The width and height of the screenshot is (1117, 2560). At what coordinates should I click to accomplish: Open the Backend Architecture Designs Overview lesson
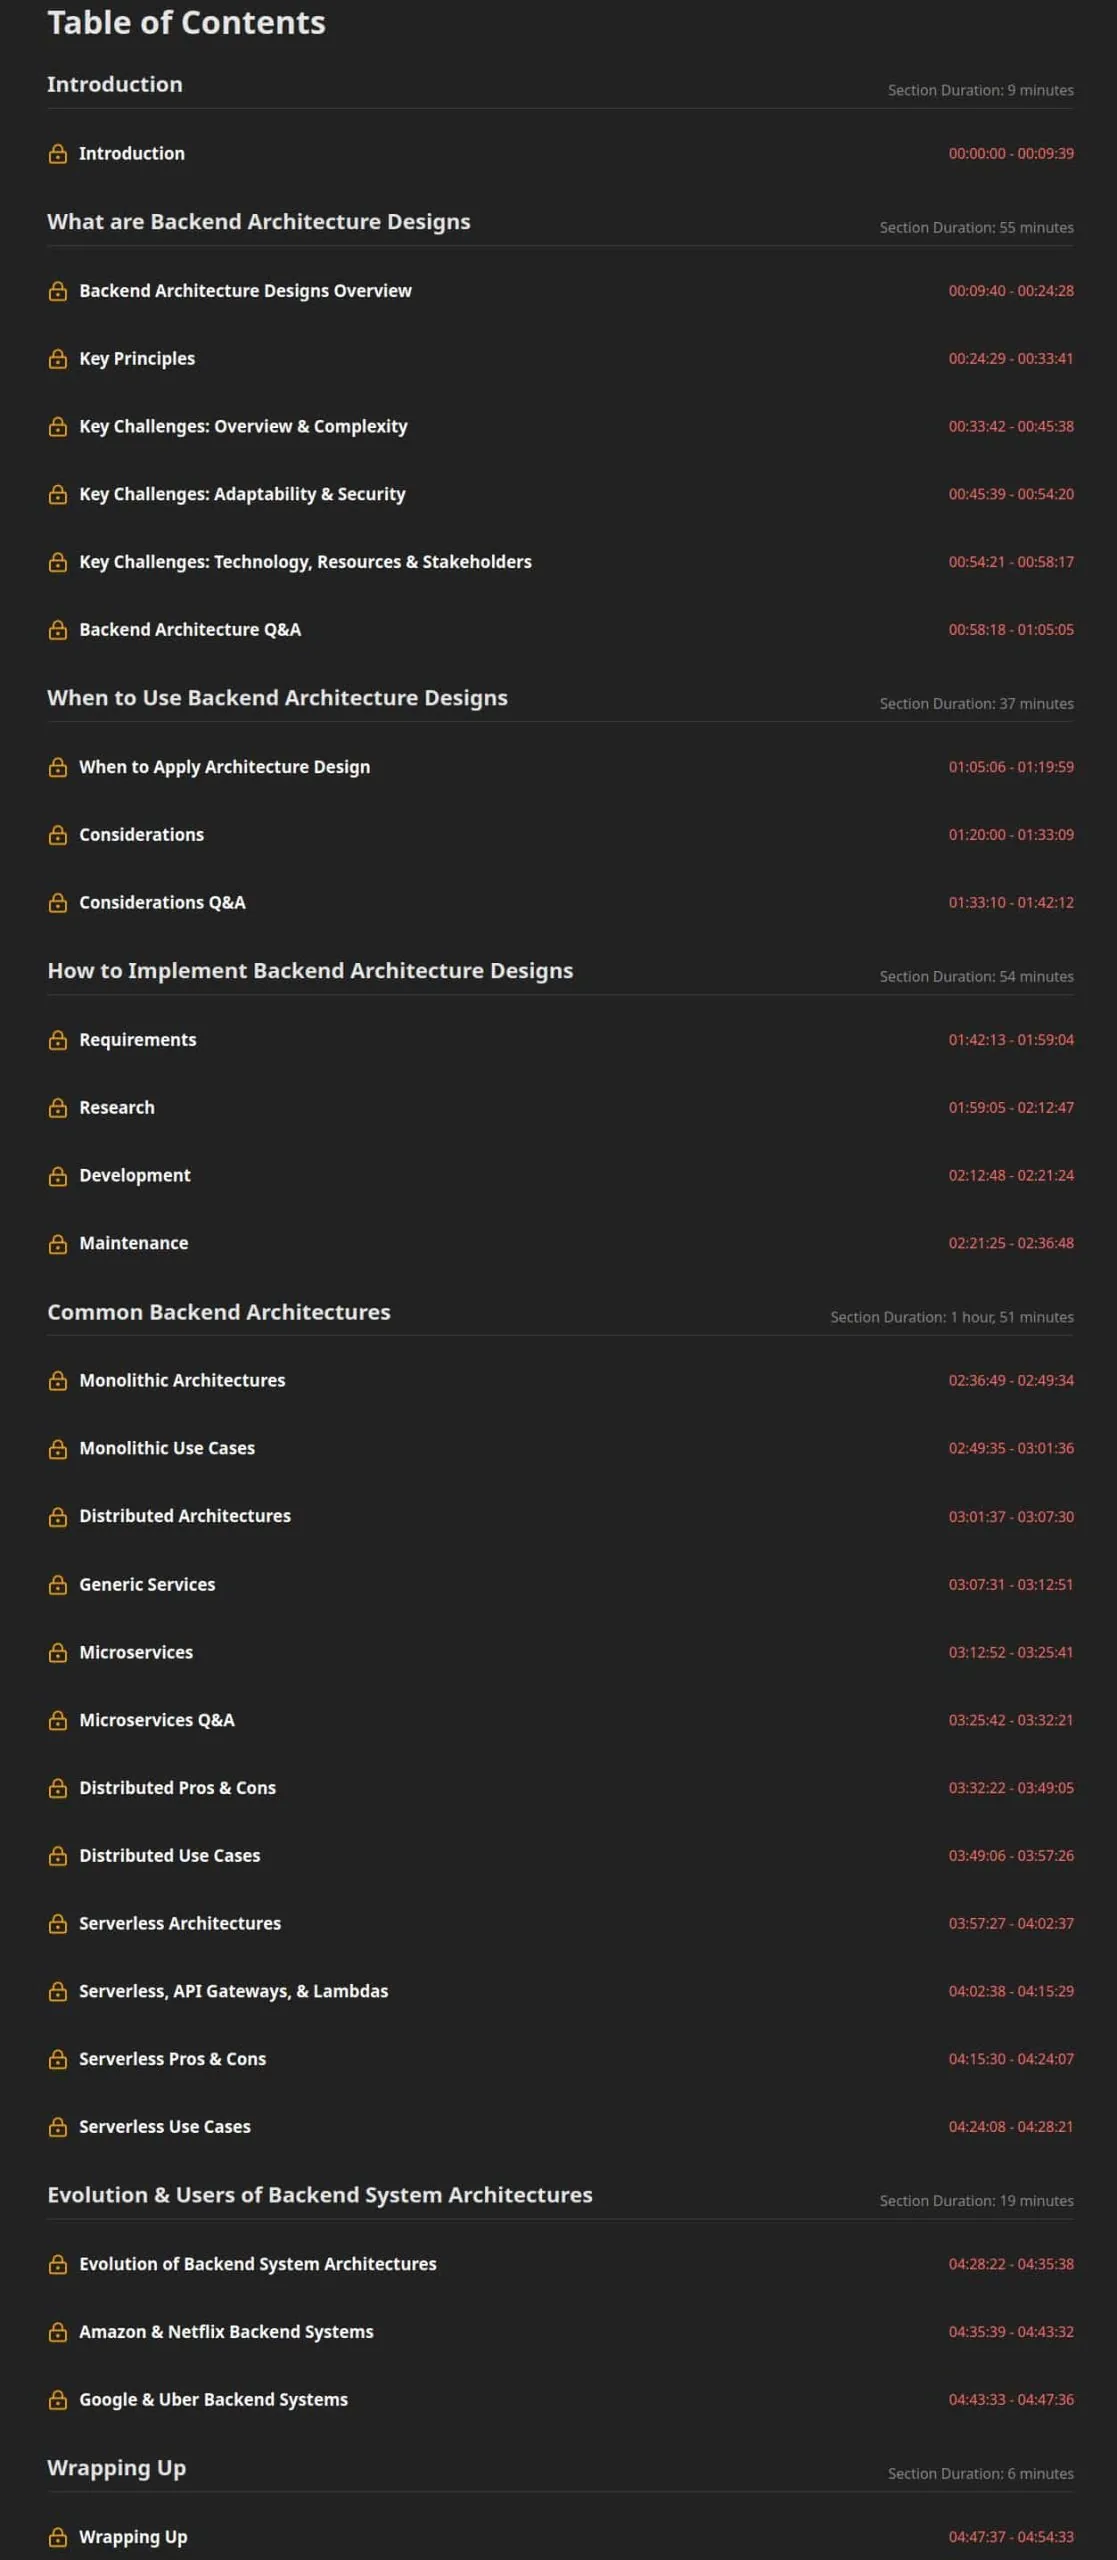245,291
